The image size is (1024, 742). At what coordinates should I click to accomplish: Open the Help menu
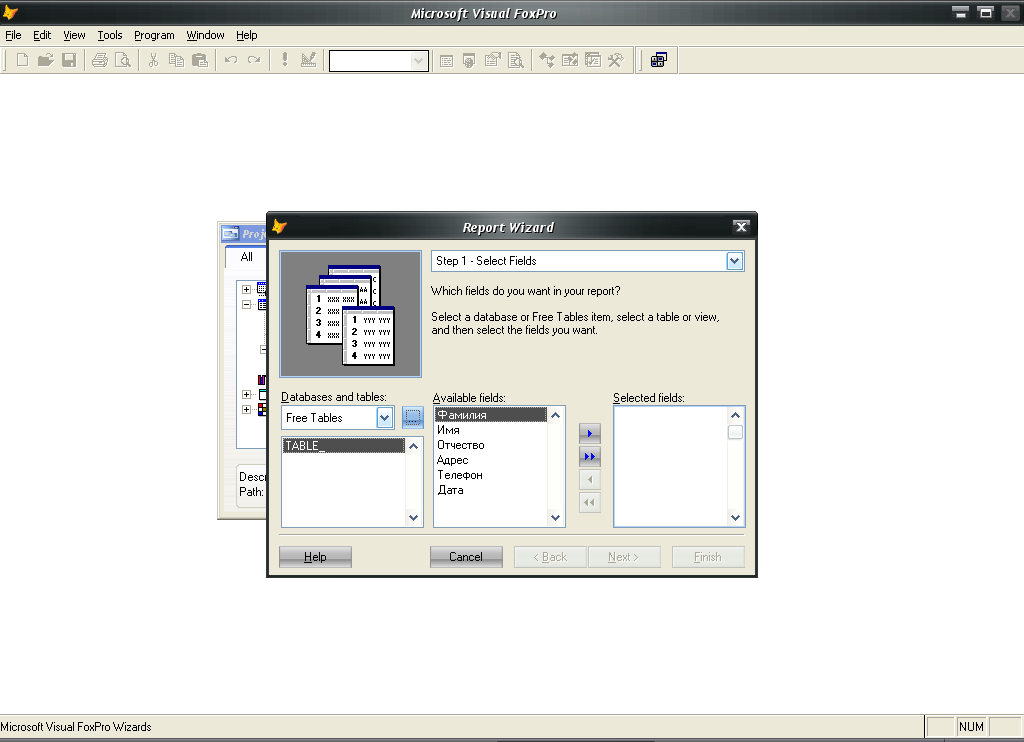click(246, 35)
